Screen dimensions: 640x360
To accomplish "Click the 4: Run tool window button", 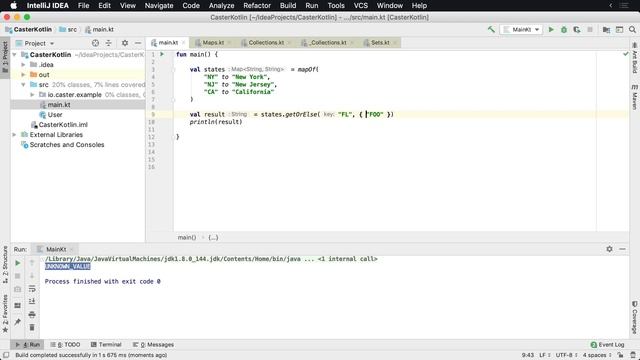I will point(27,344).
